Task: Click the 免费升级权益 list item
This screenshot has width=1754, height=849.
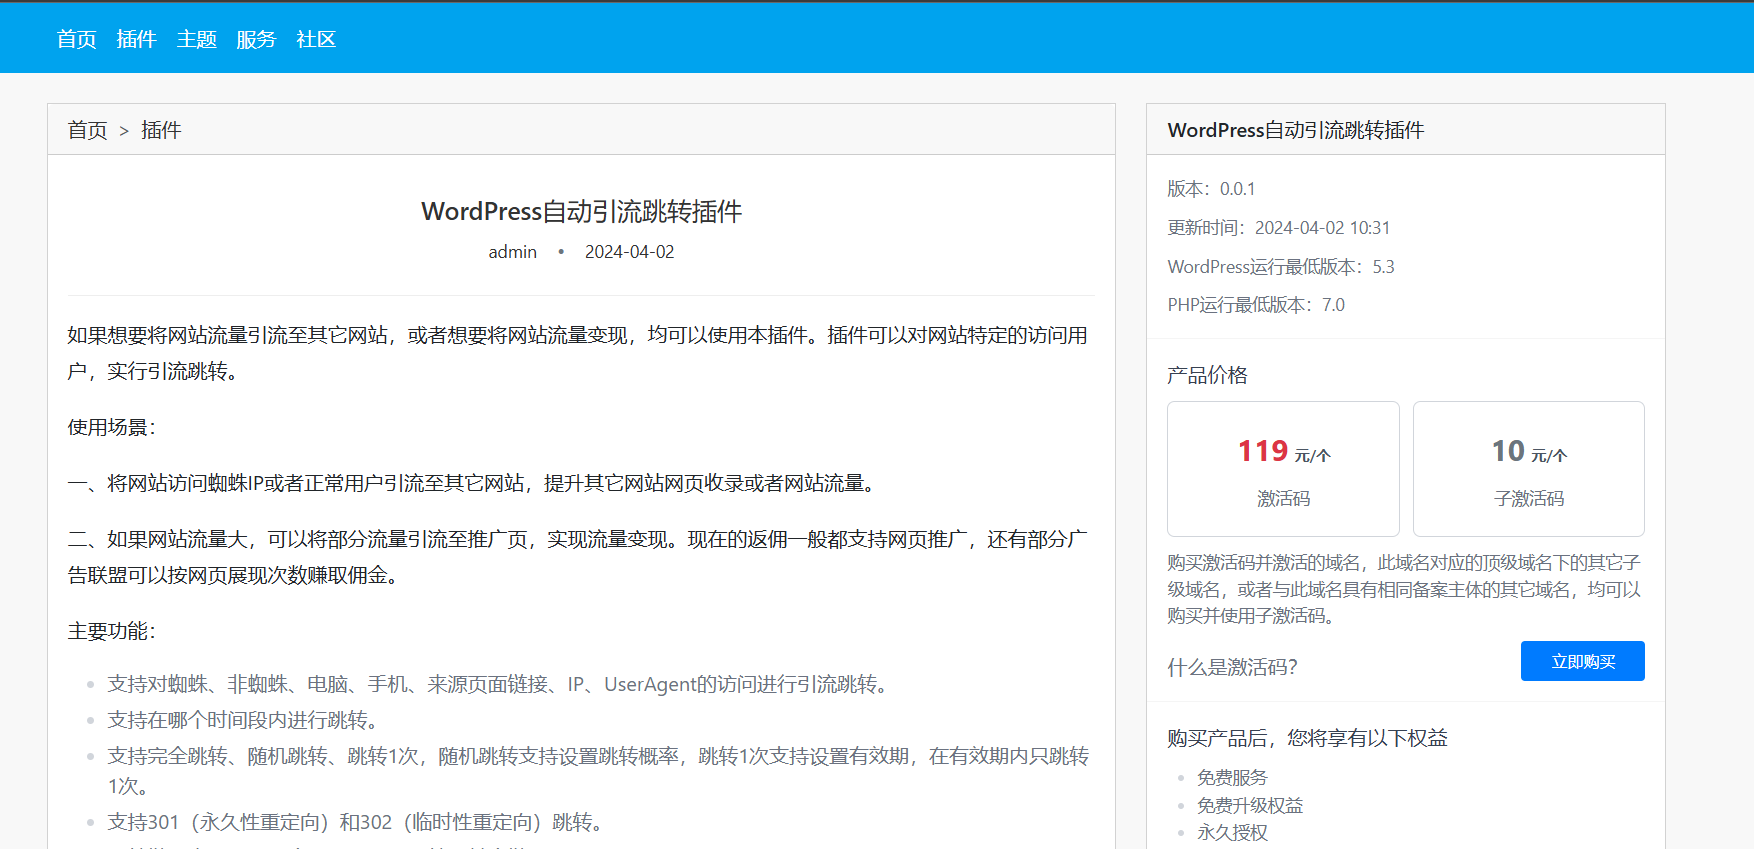Action: [x=1250, y=806]
